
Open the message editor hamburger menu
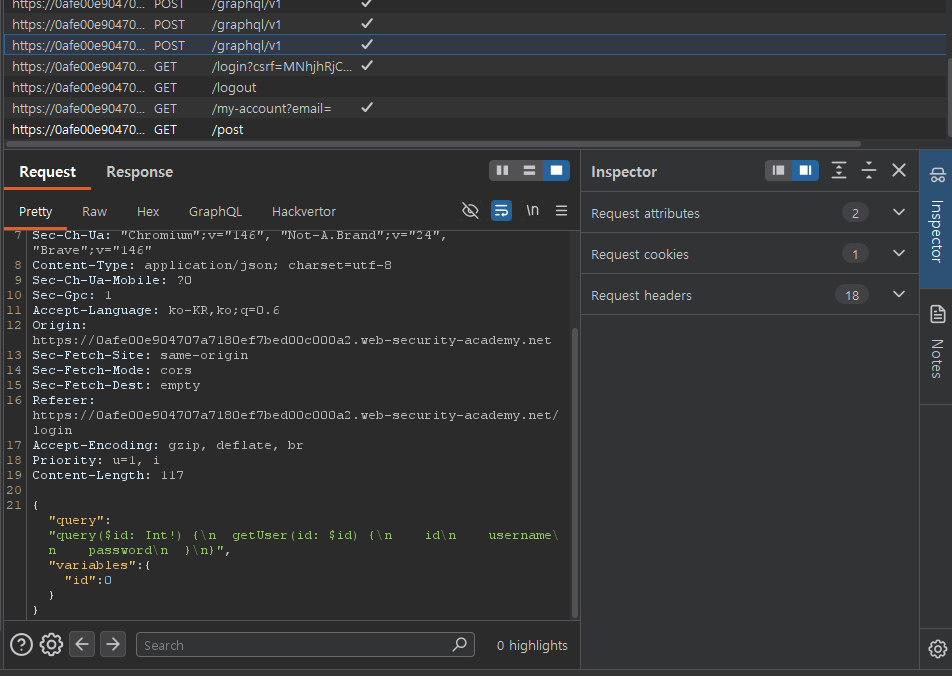point(561,211)
